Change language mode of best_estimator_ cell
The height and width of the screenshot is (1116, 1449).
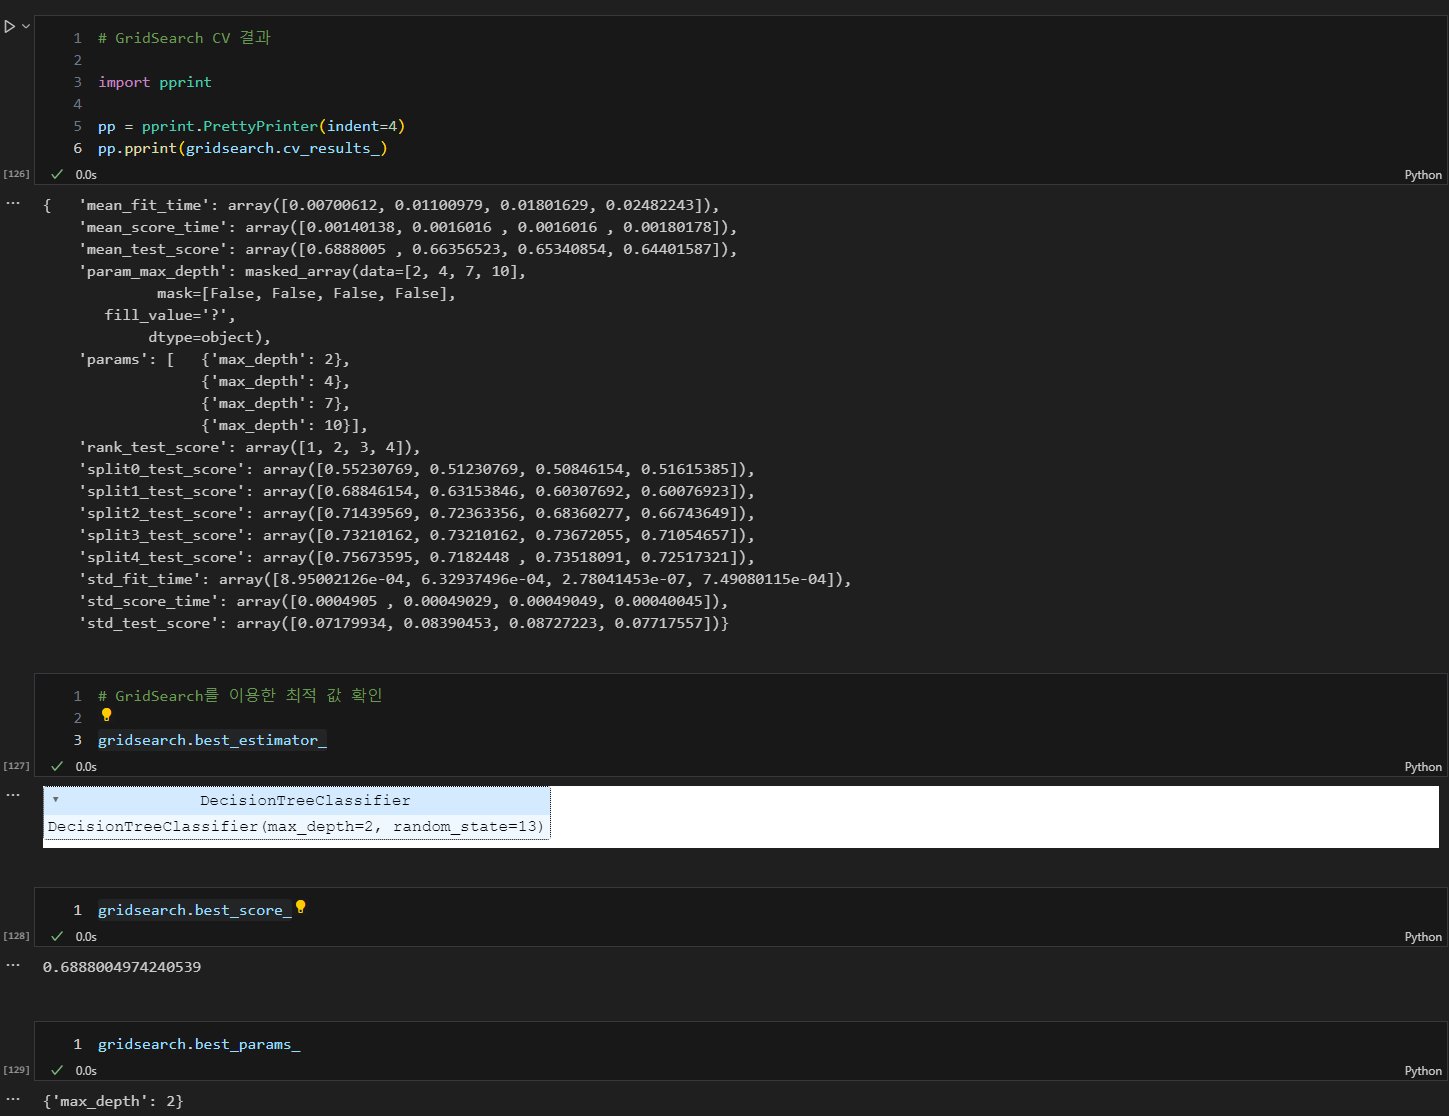[1423, 767]
